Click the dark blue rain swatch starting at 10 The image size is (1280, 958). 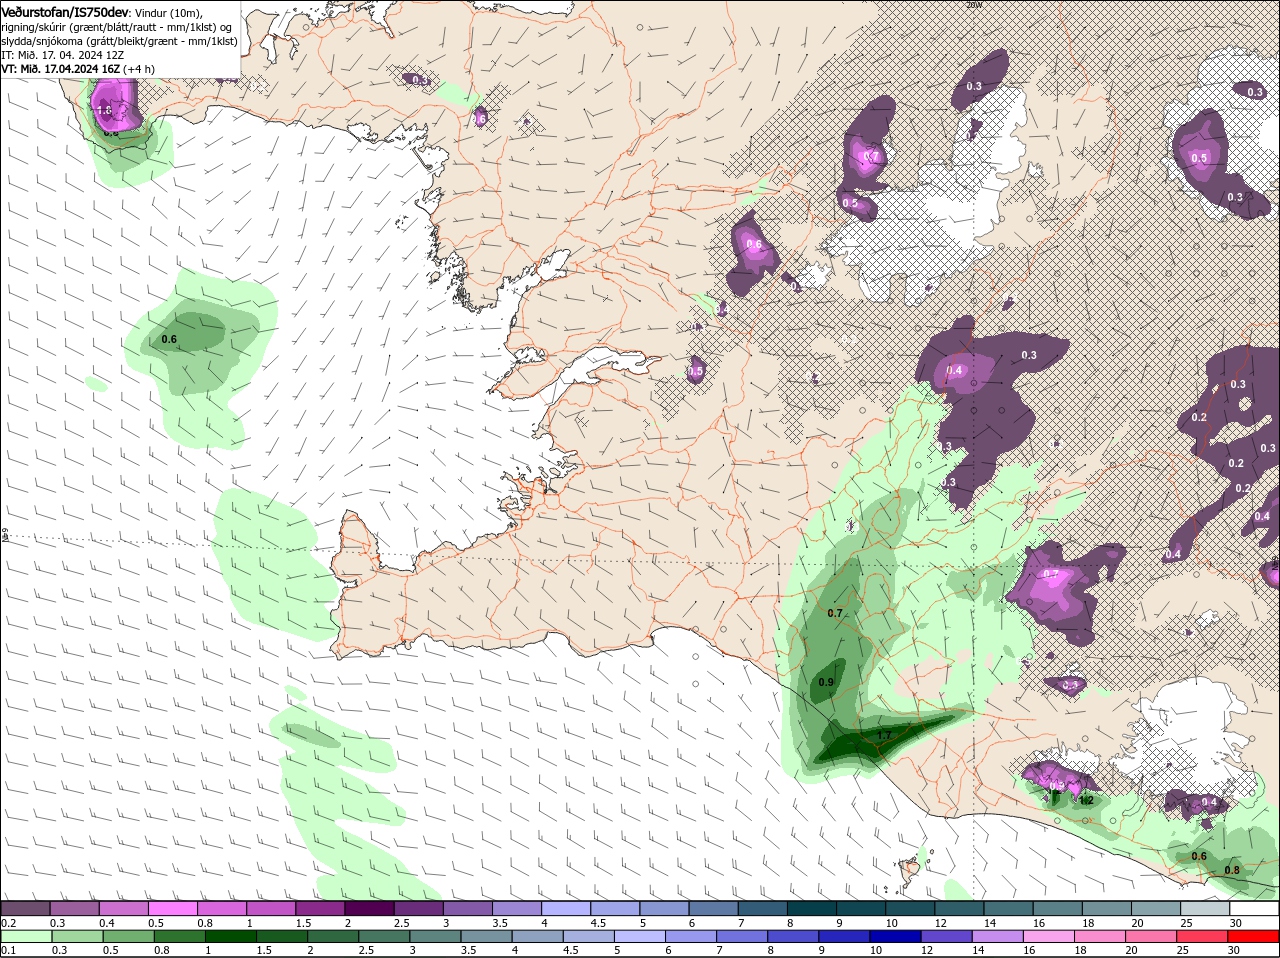click(893, 936)
